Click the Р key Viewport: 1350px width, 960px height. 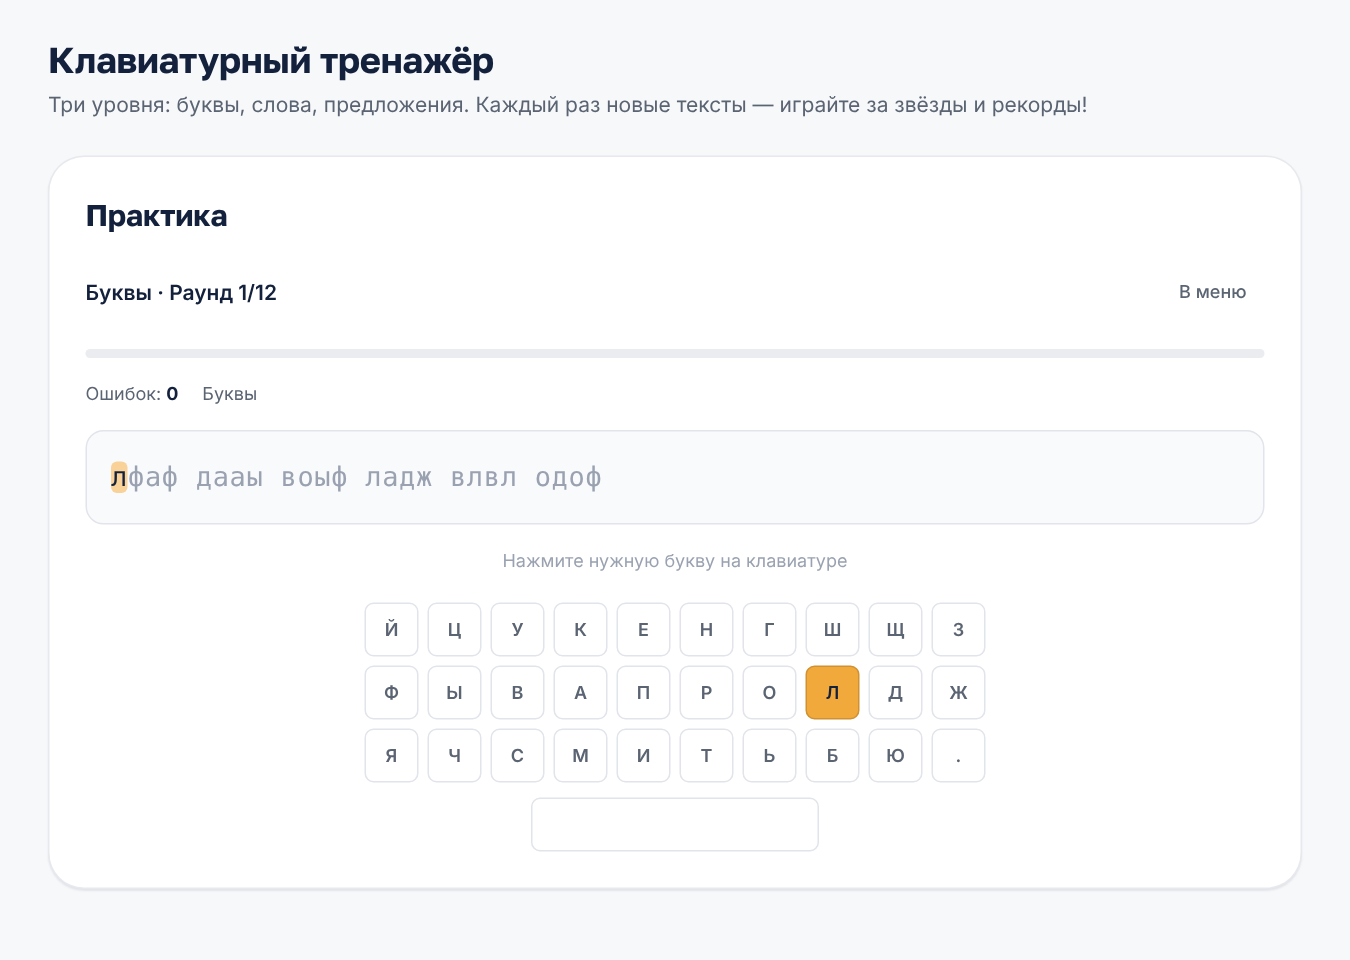coord(706,692)
